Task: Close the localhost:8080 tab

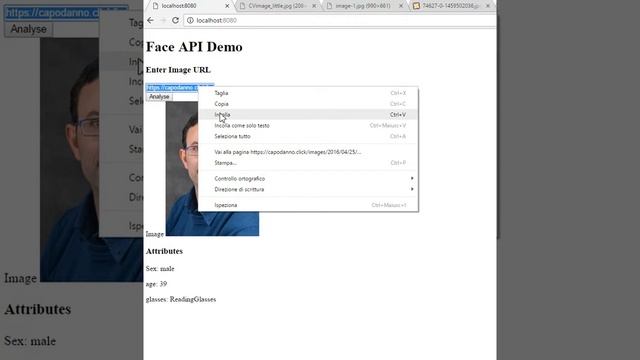Action: pos(227,6)
